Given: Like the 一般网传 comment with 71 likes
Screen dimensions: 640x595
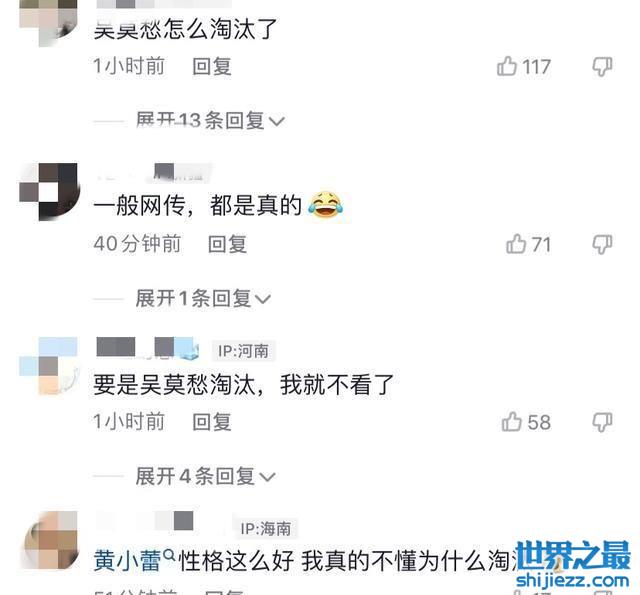Looking at the screenshot, I should 516,244.
